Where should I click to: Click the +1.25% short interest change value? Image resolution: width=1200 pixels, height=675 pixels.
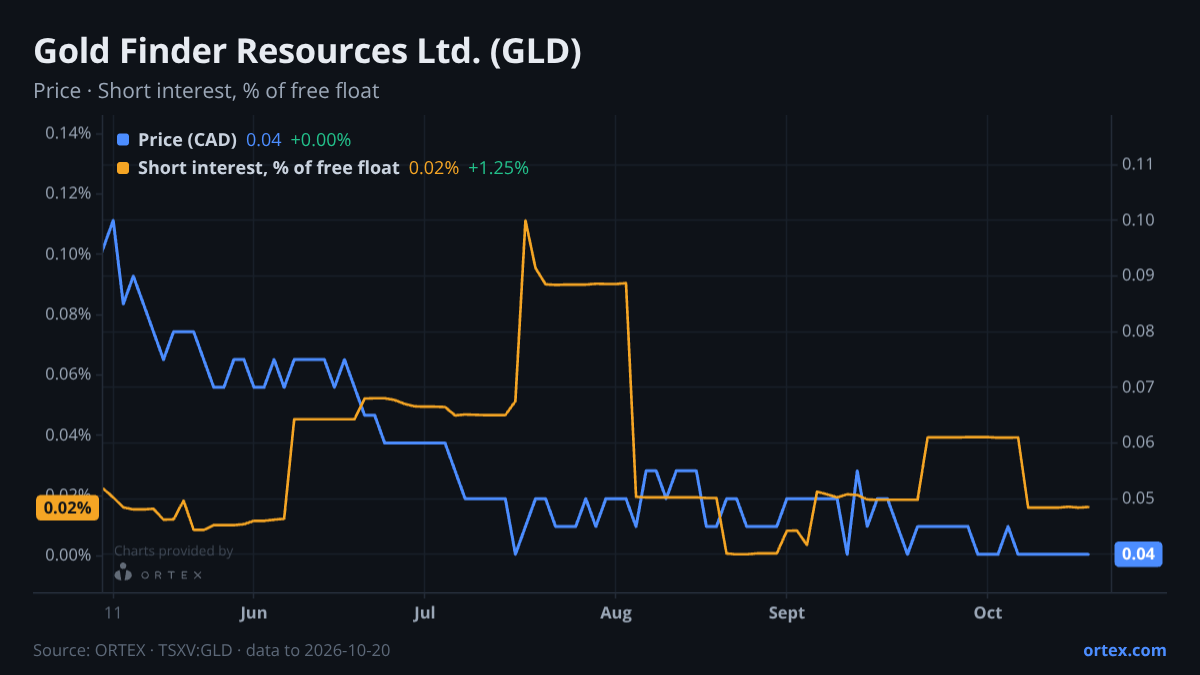498,168
